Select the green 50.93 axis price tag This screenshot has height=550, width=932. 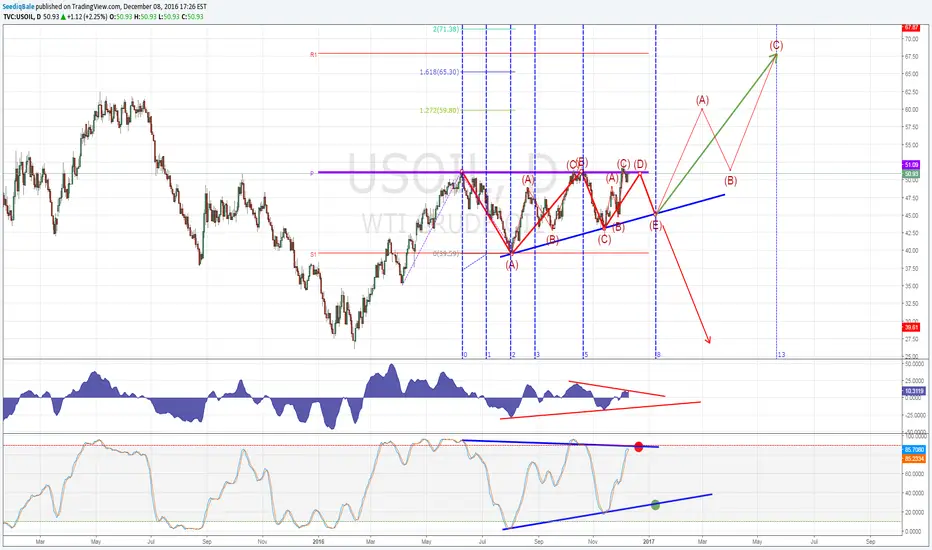tap(911, 174)
